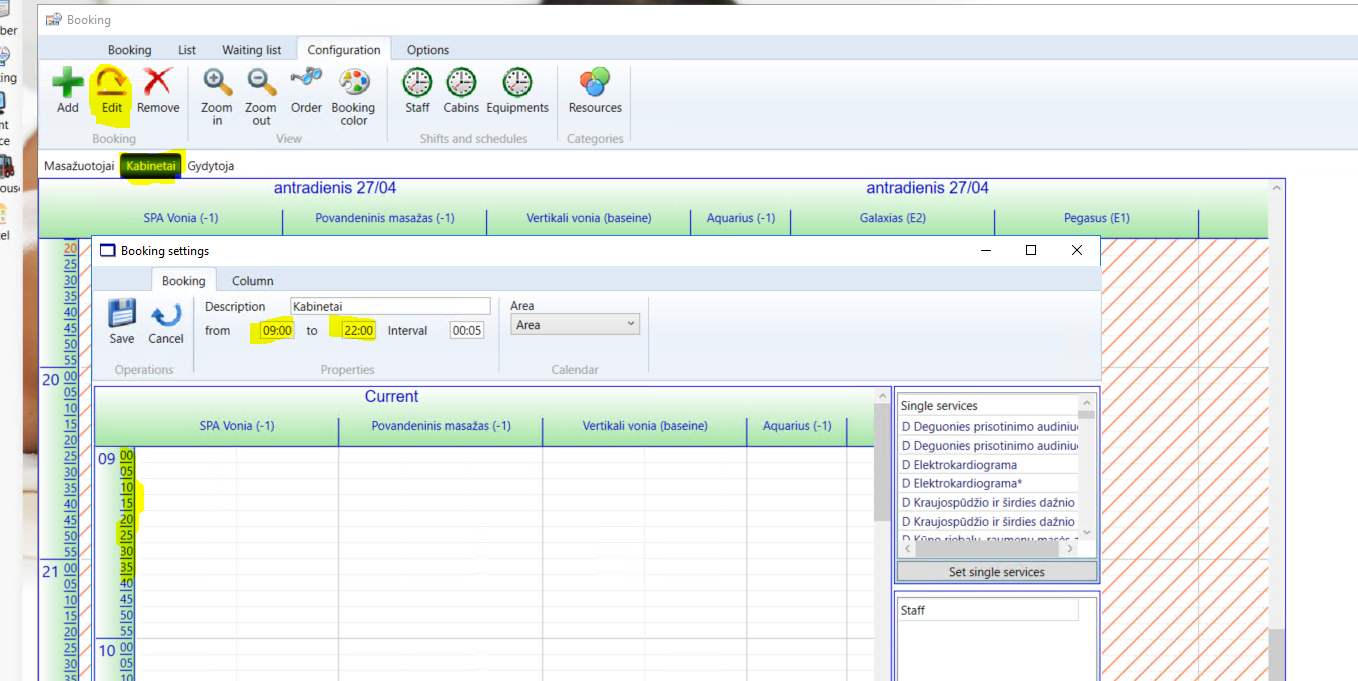This screenshot has height=681, width=1358.
Task: Click the Interval field 00:05
Action: (467, 331)
